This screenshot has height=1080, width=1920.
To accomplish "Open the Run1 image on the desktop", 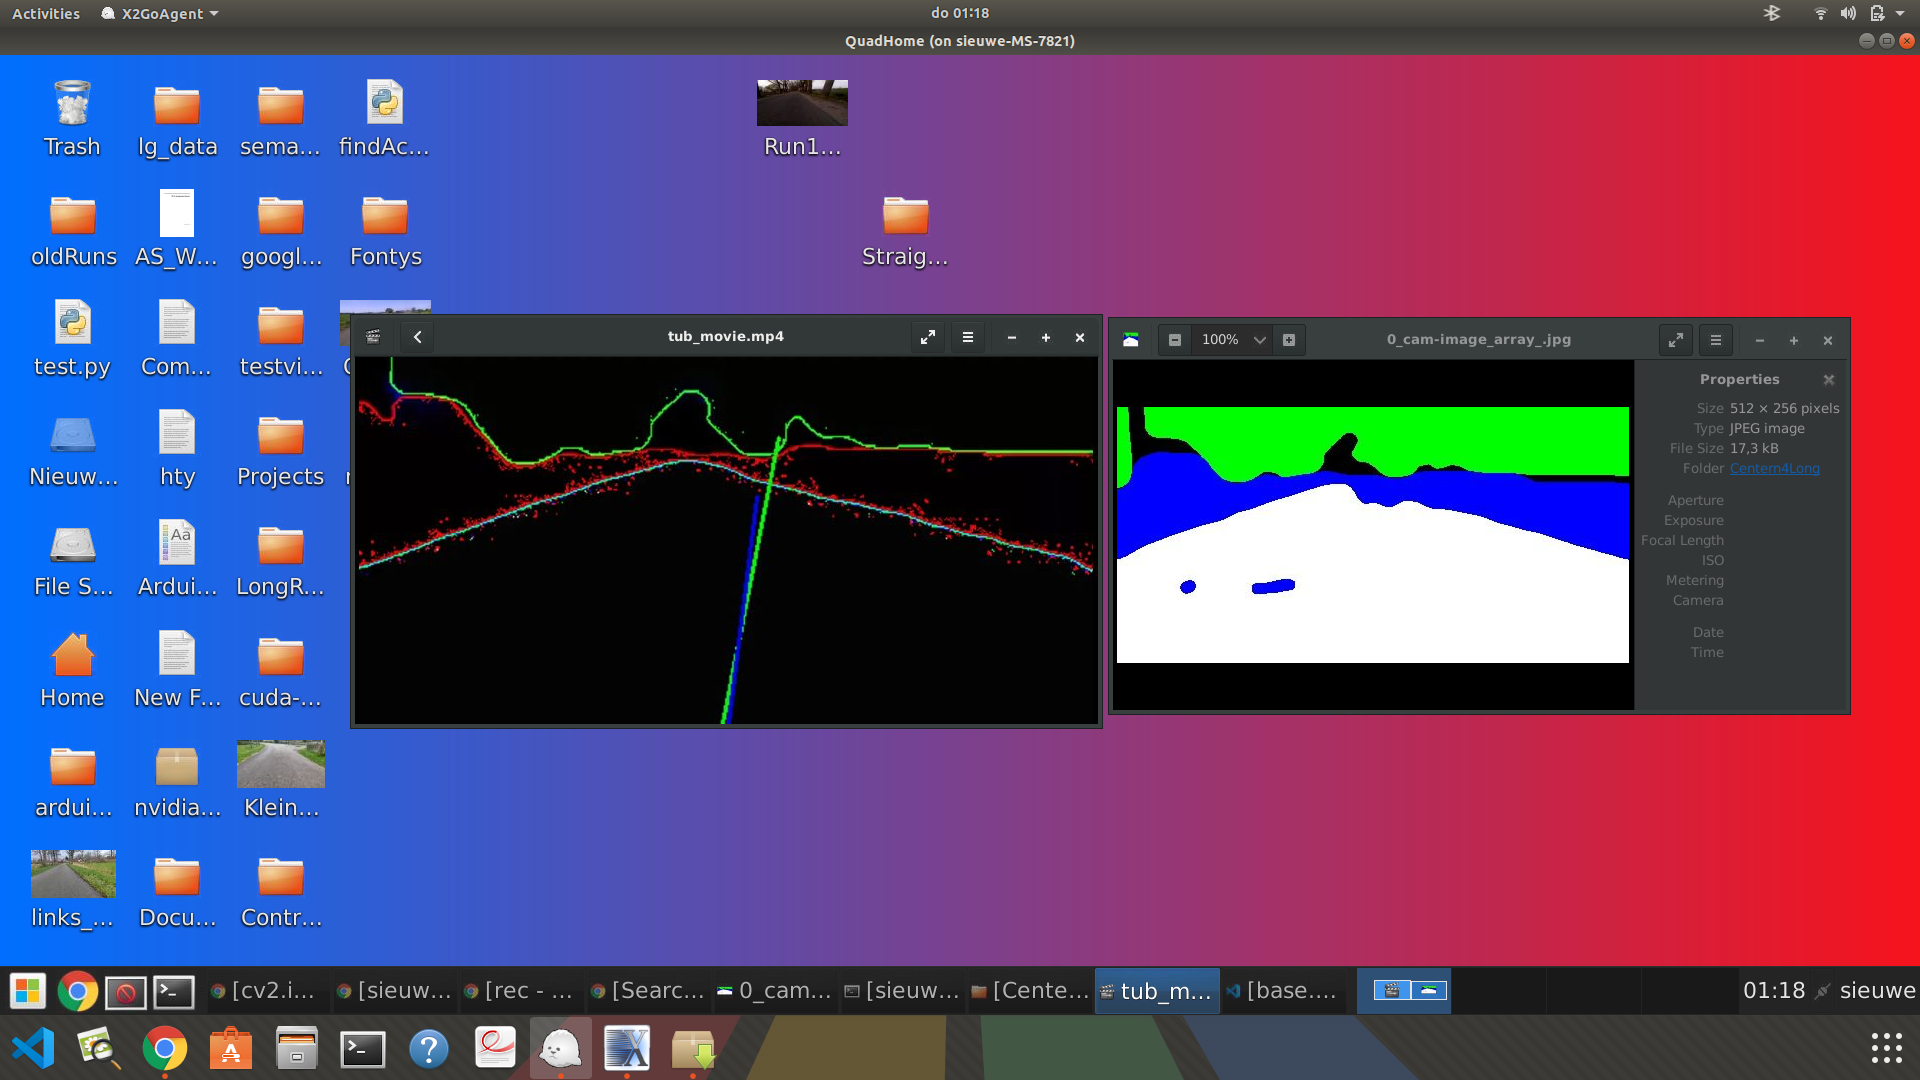I will tap(801, 102).
